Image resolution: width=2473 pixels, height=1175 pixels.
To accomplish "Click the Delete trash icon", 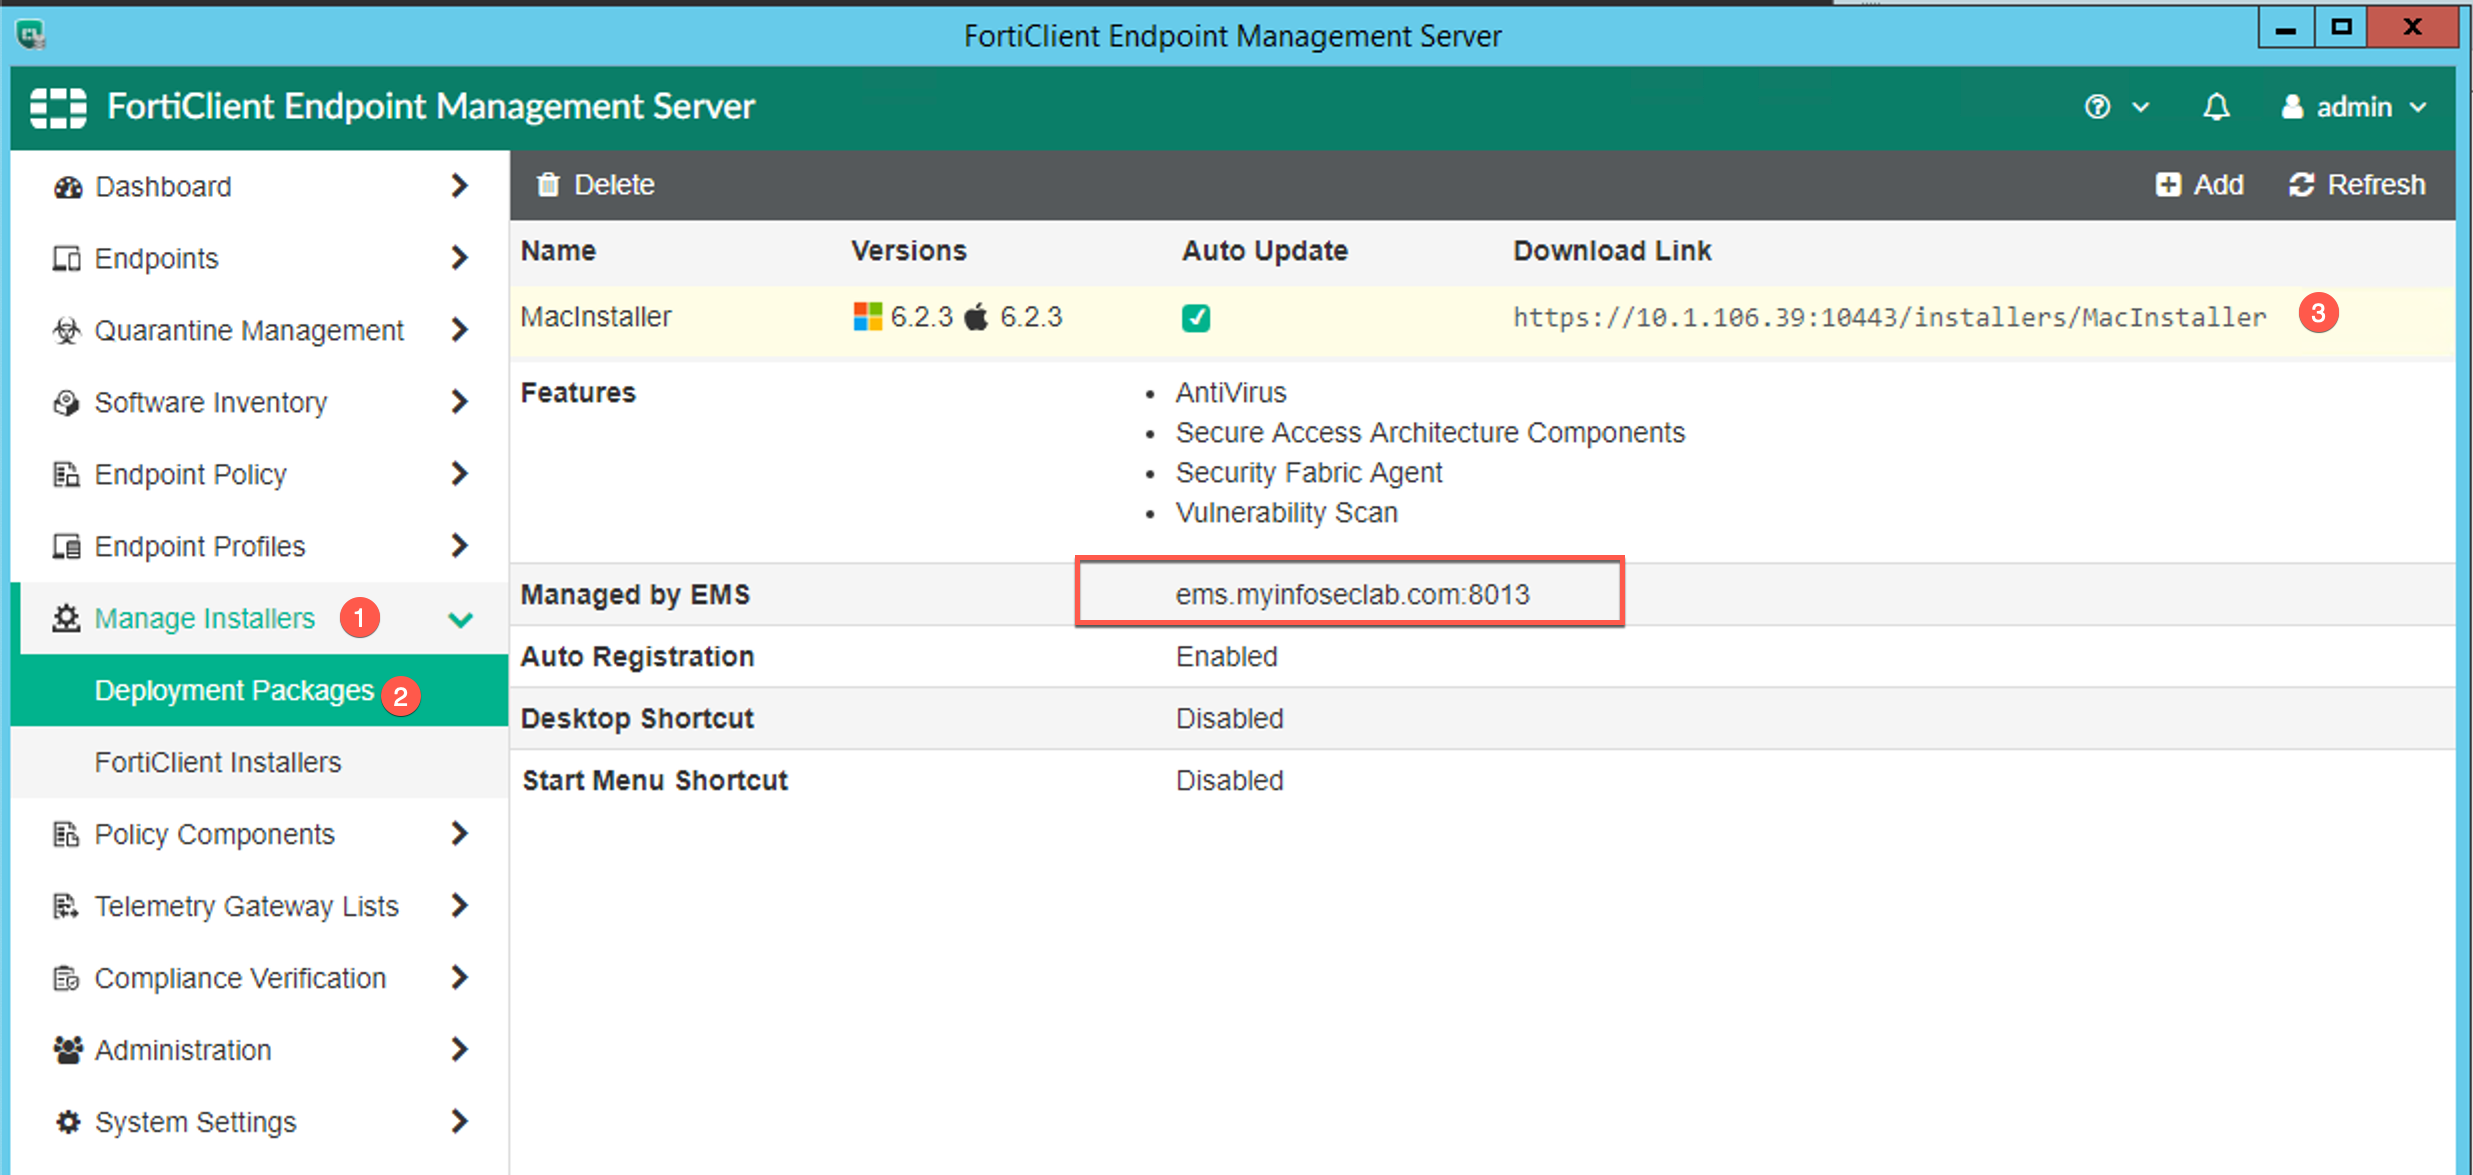I will (548, 185).
